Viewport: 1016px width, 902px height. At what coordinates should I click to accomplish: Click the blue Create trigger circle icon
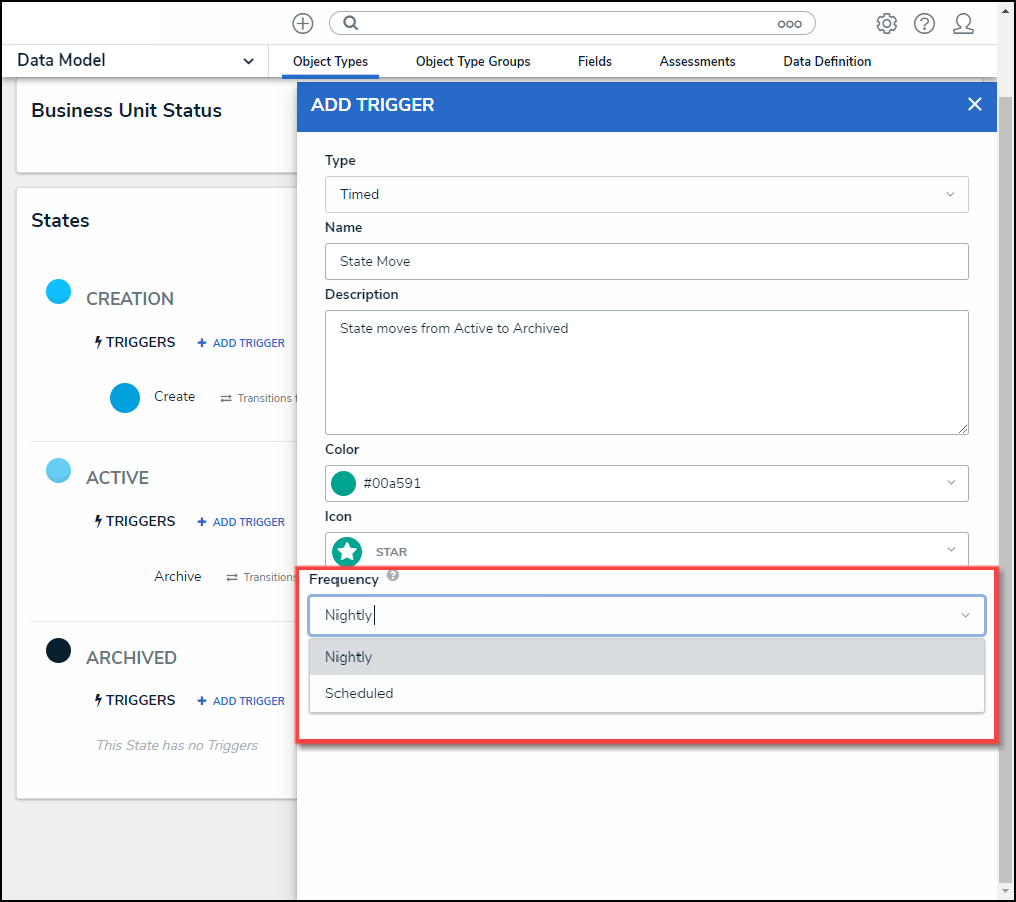[125, 398]
